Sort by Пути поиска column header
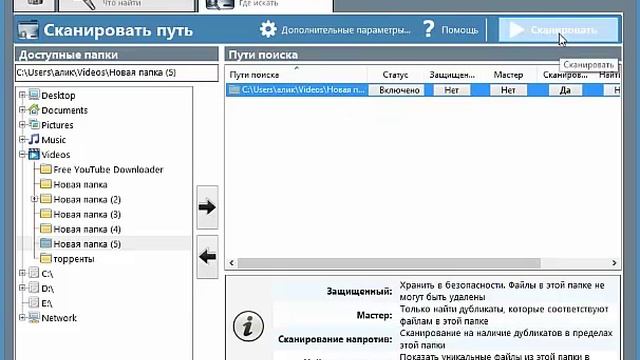Screen dimensions: 640x360 point(296,75)
